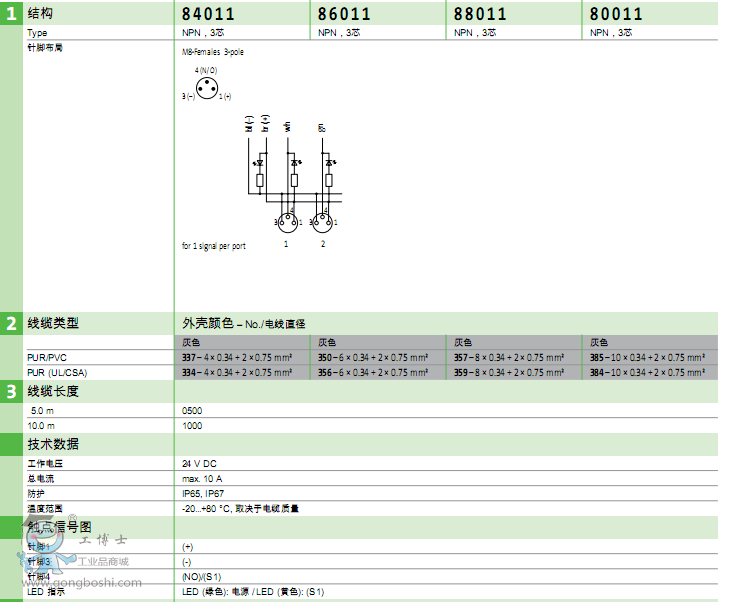Click the port 2 connector symbol in schematic

click(322, 221)
